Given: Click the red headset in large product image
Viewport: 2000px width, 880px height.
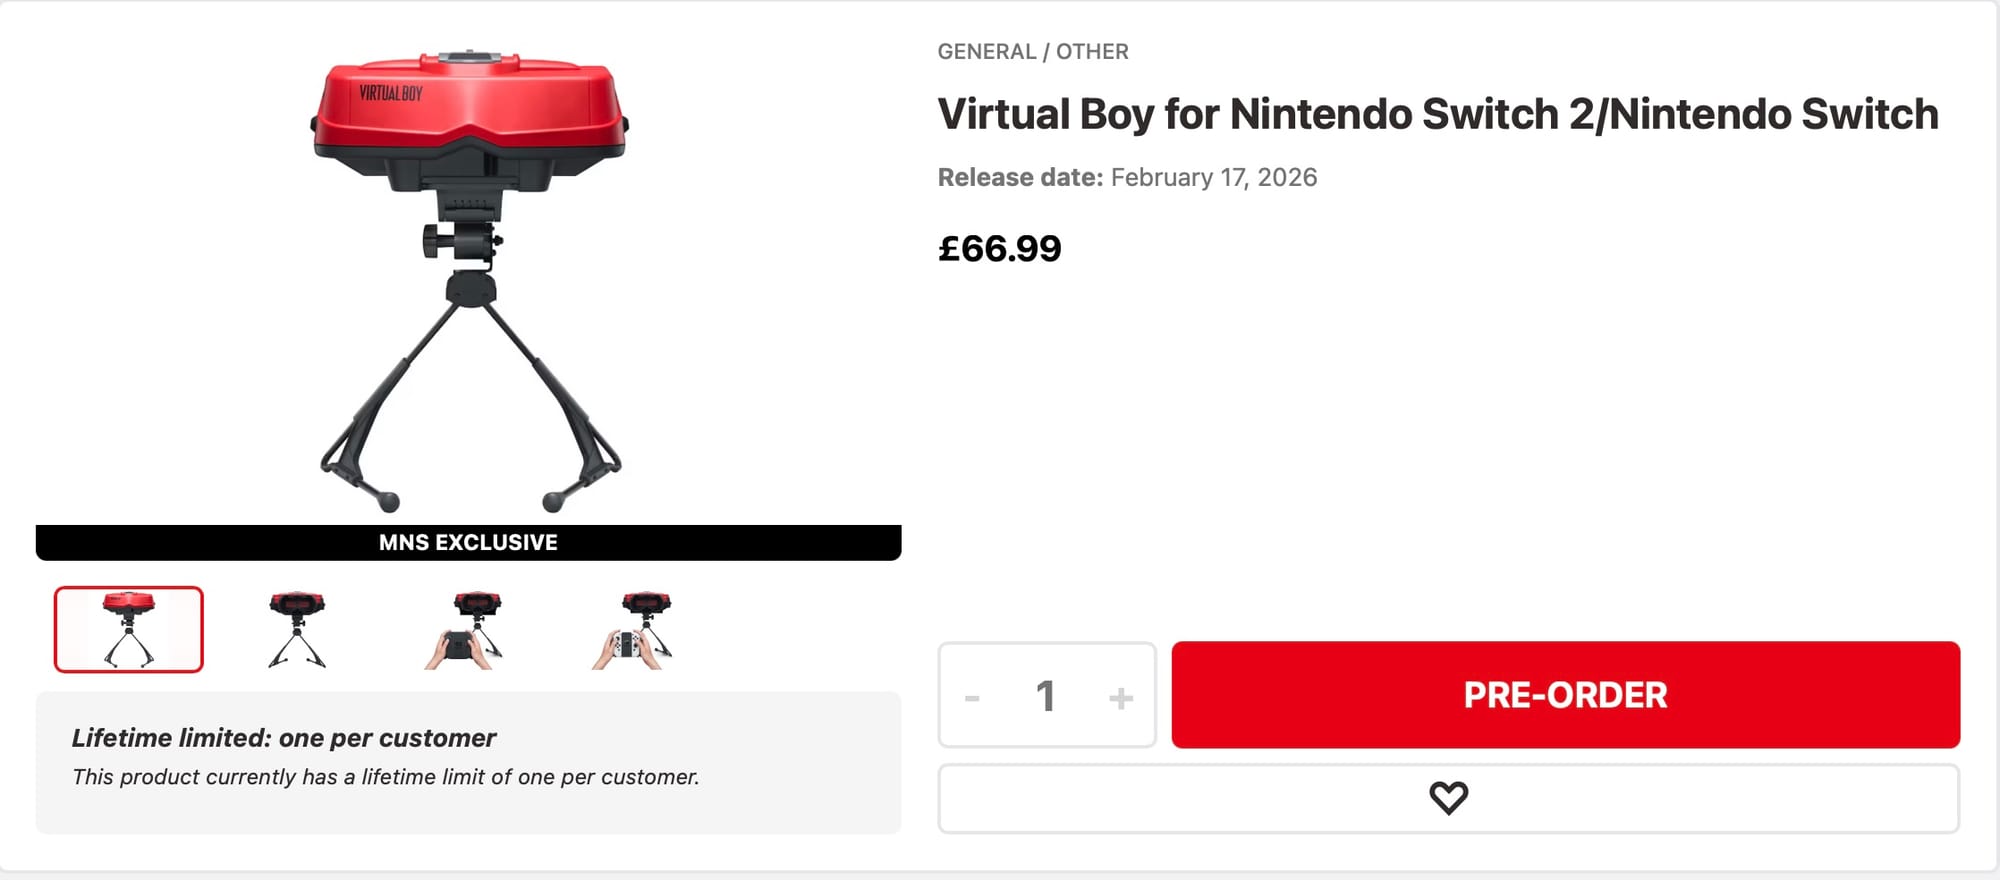Looking at the screenshot, I should pyautogui.click(x=468, y=110).
